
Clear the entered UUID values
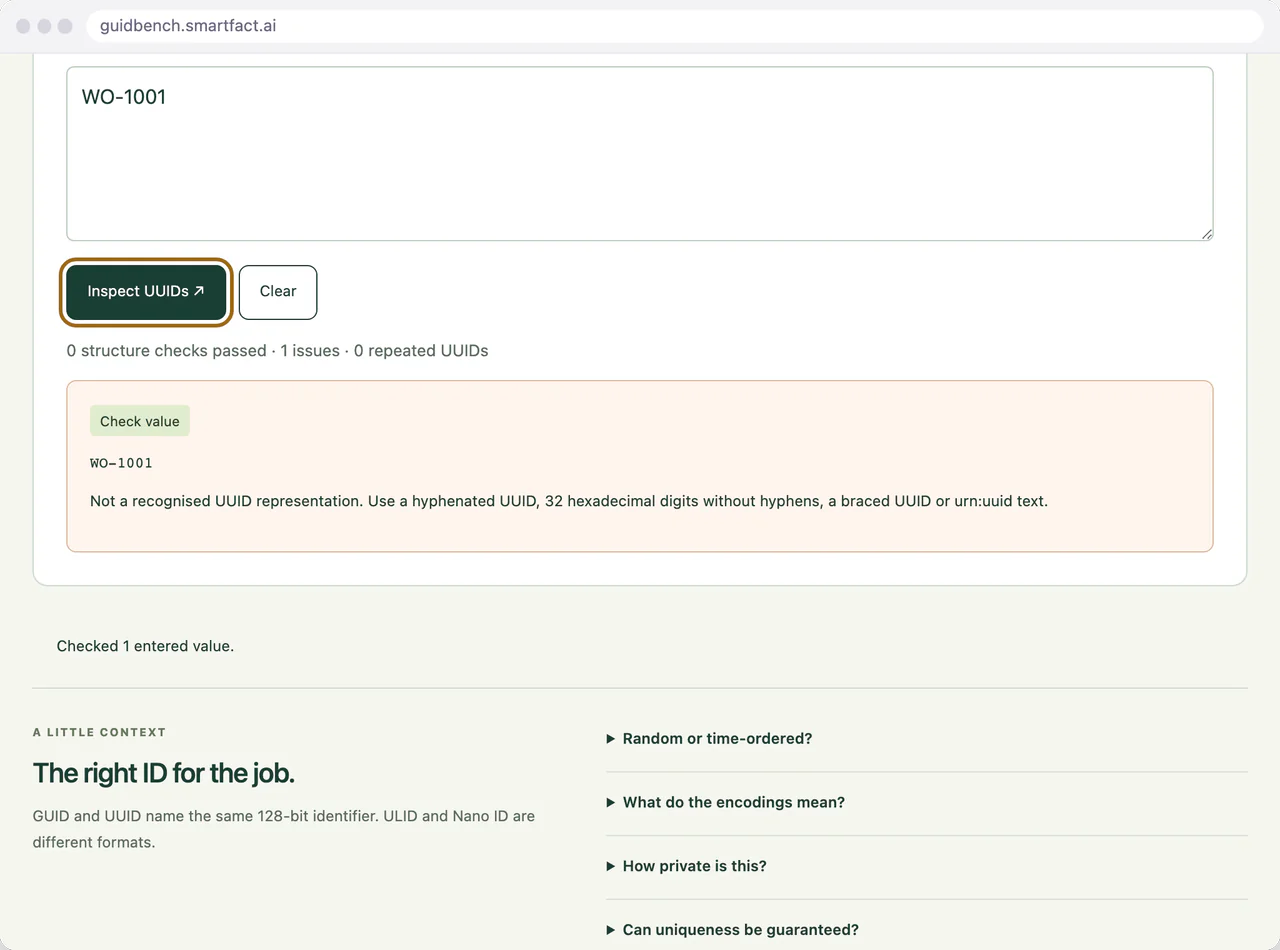coord(278,292)
